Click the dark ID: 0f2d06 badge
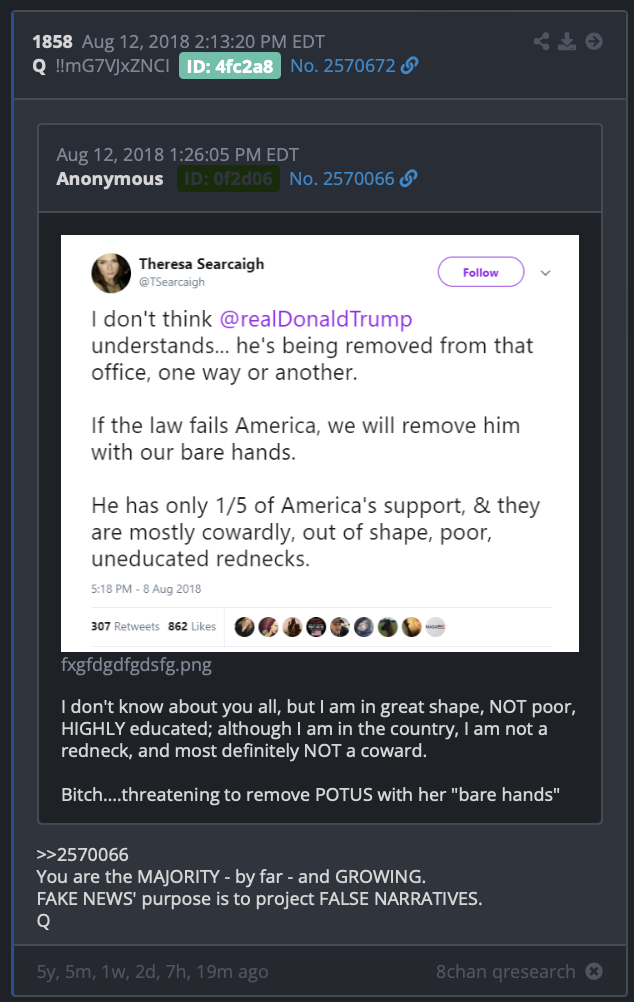The width and height of the screenshot is (634, 1002). 228,179
